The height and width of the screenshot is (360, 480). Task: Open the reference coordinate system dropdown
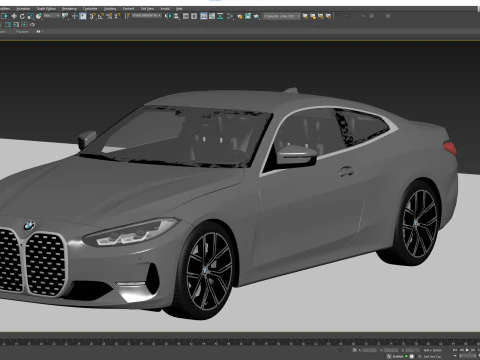52,16
